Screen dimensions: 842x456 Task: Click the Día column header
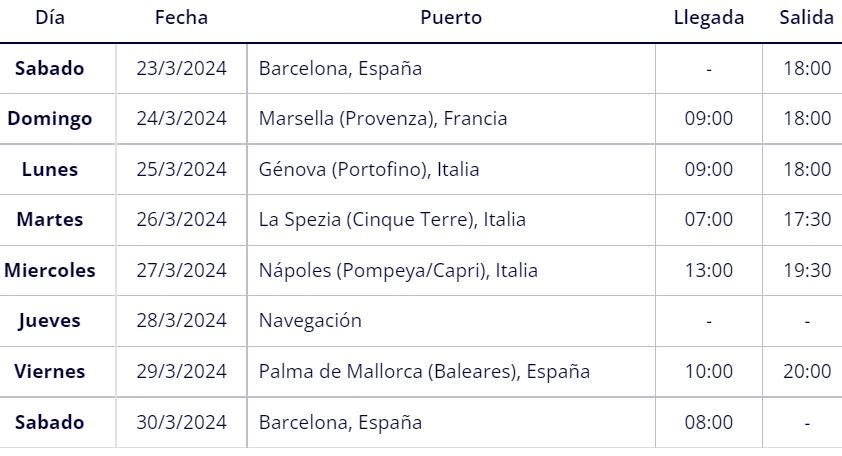coord(50,18)
